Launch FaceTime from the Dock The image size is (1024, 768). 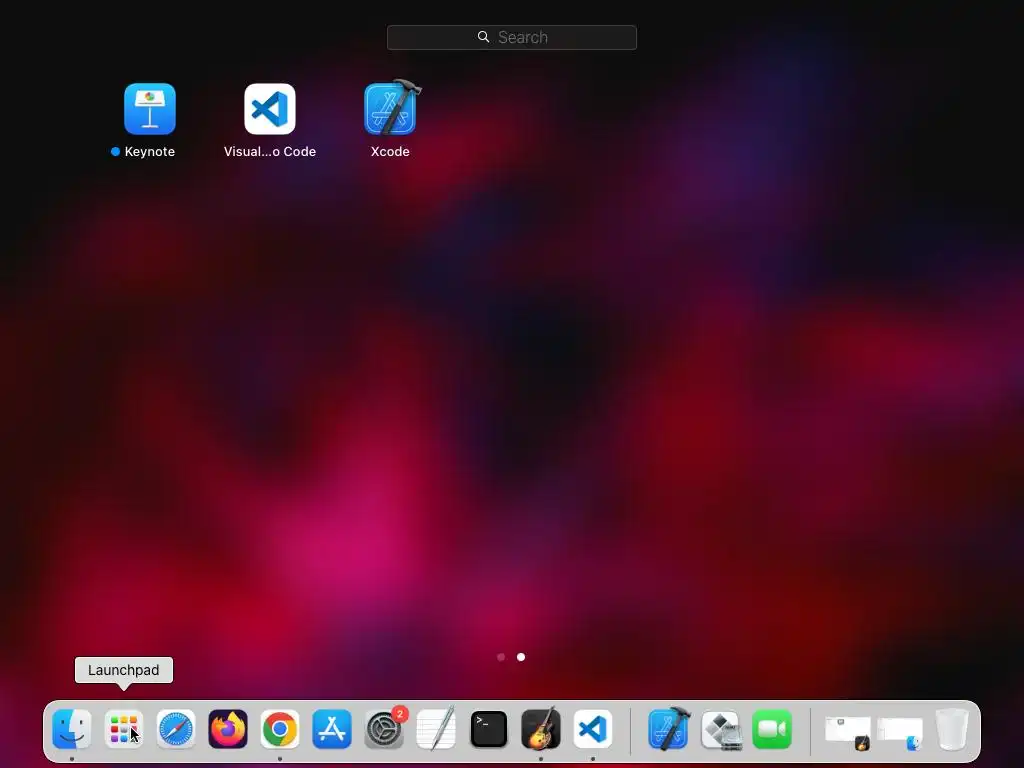pyautogui.click(x=772, y=729)
